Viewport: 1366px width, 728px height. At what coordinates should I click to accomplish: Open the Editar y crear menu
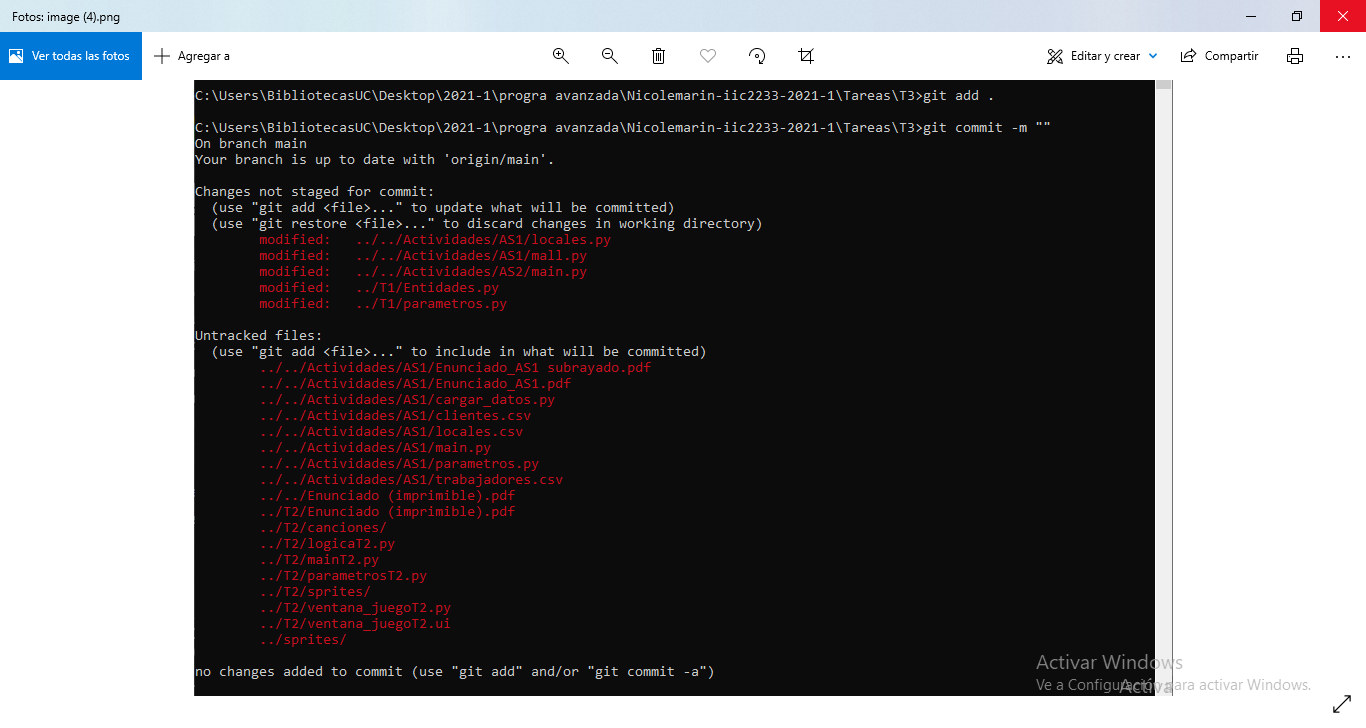(x=1100, y=56)
